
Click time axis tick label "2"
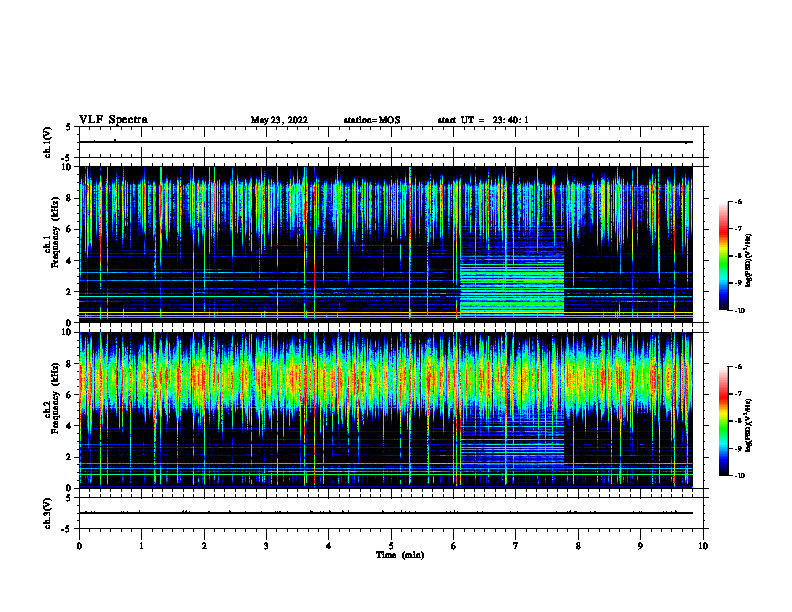coord(204,546)
